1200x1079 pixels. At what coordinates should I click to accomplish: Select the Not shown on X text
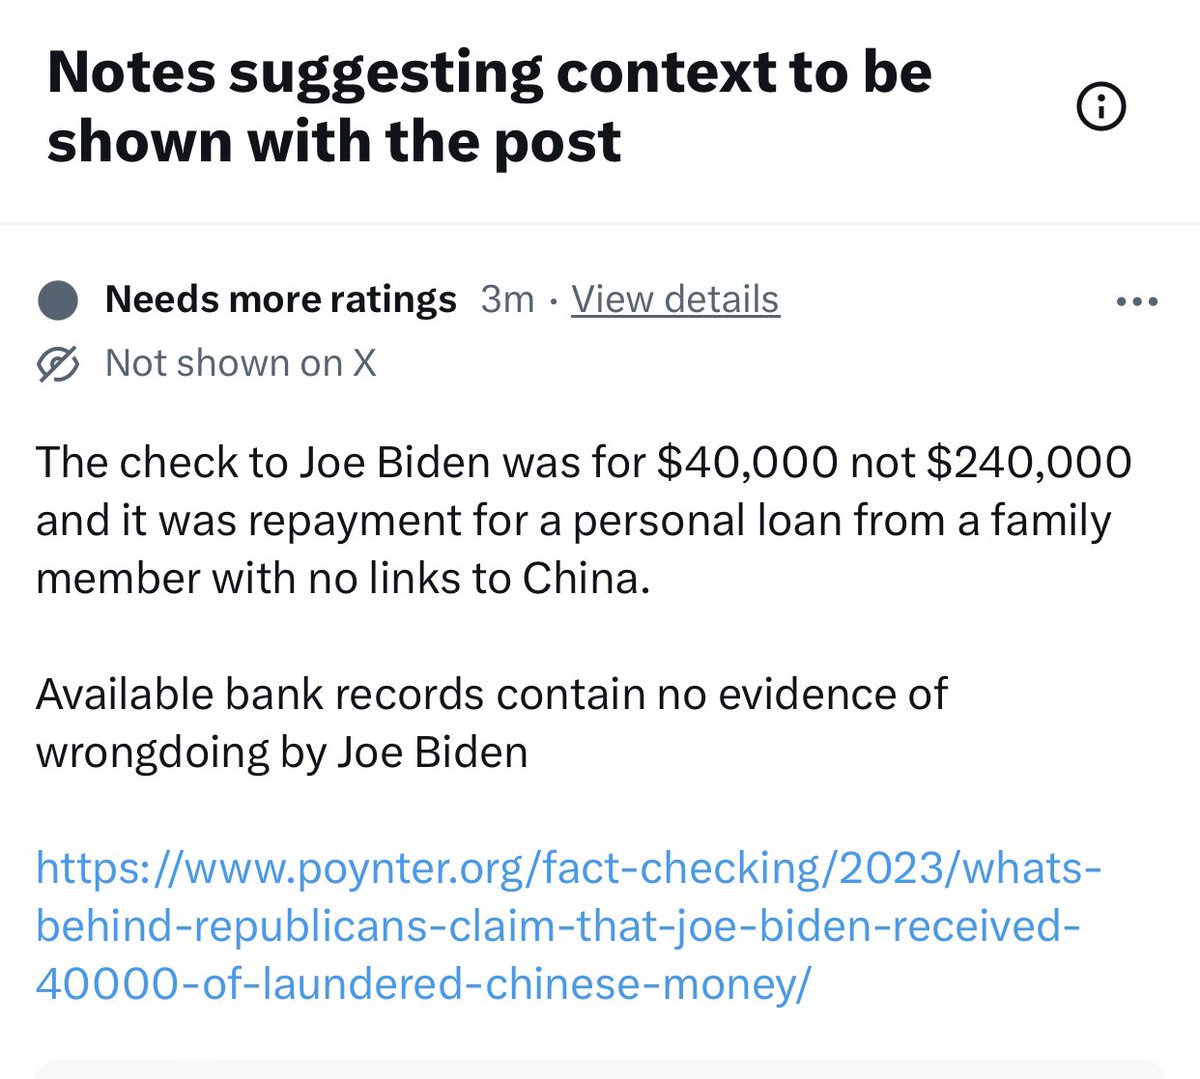[x=240, y=363]
